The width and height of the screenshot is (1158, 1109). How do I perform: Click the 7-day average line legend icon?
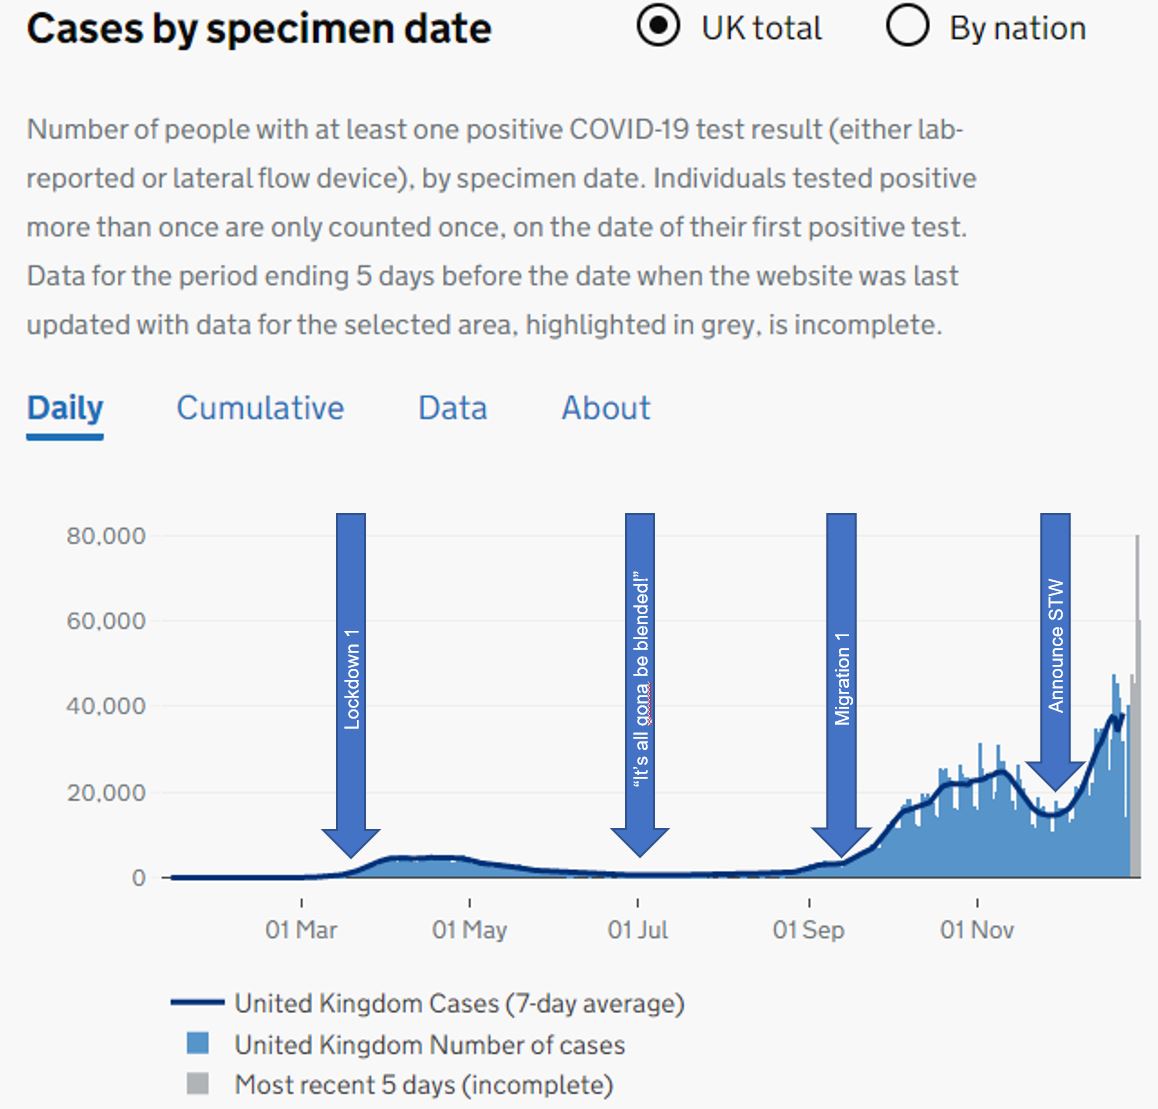click(197, 1003)
